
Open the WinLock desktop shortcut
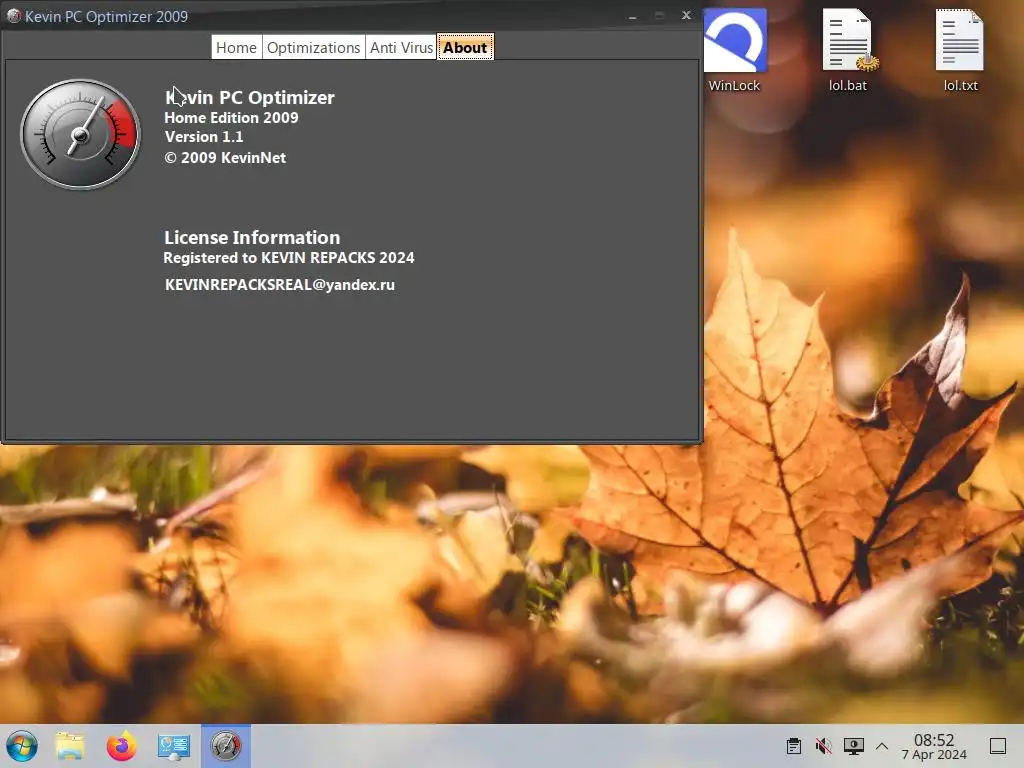click(734, 51)
